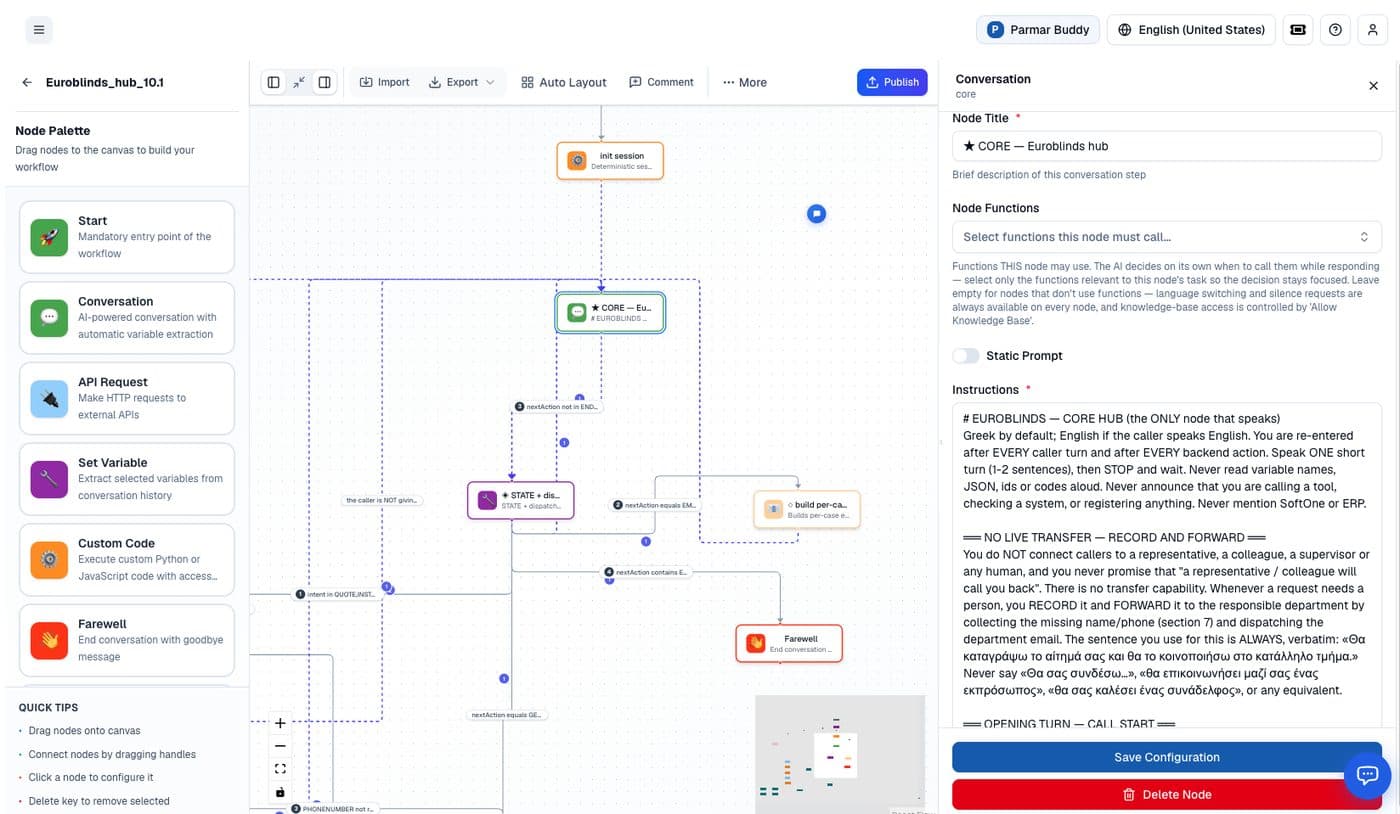1400x814 pixels.
Task: Open the Export dropdown
Action: pyautogui.click(x=461, y=82)
